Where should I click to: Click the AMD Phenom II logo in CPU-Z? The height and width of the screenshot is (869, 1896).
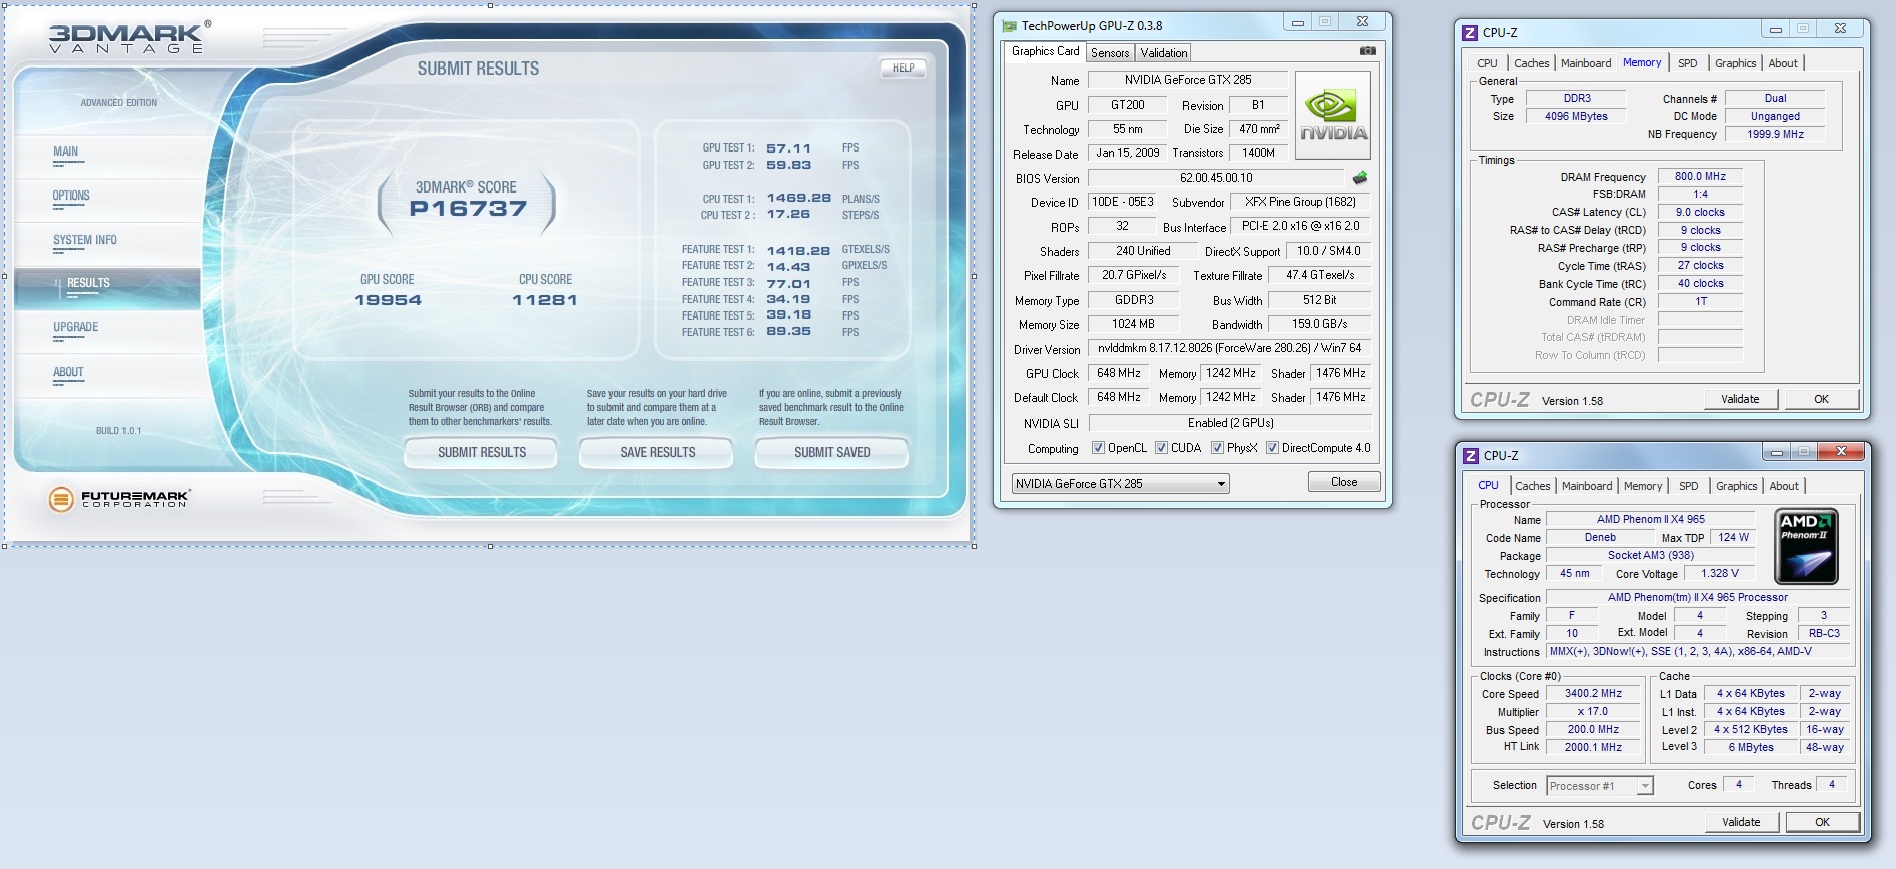tap(1806, 547)
